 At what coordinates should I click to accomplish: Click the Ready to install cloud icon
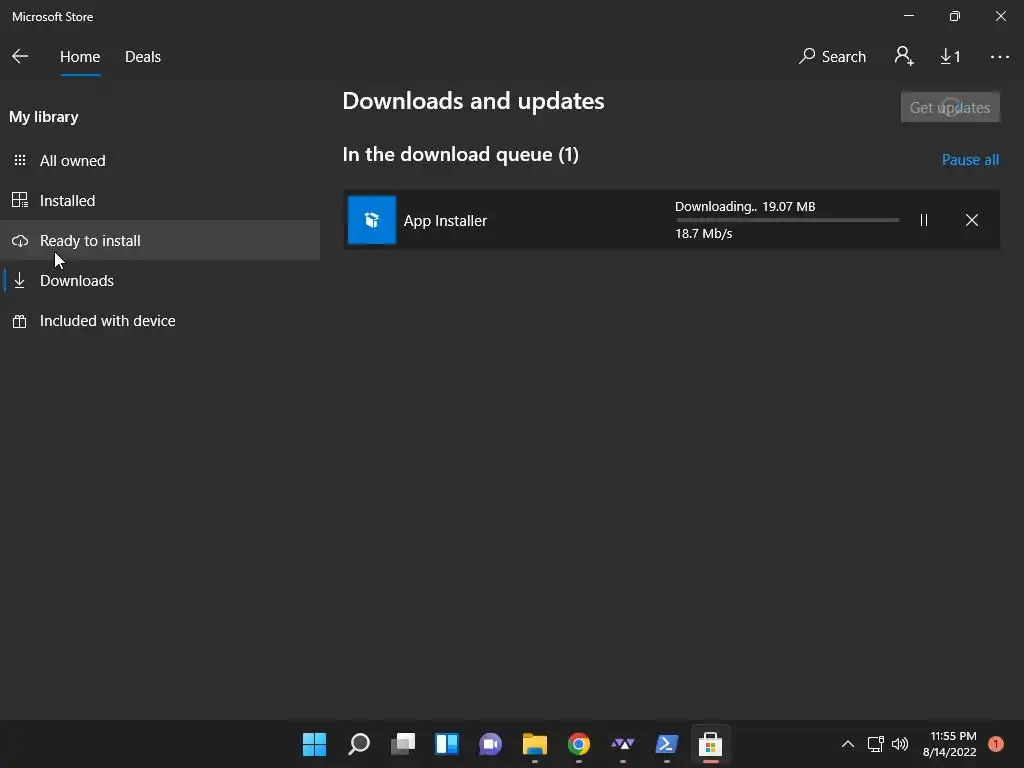pyautogui.click(x=20, y=241)
